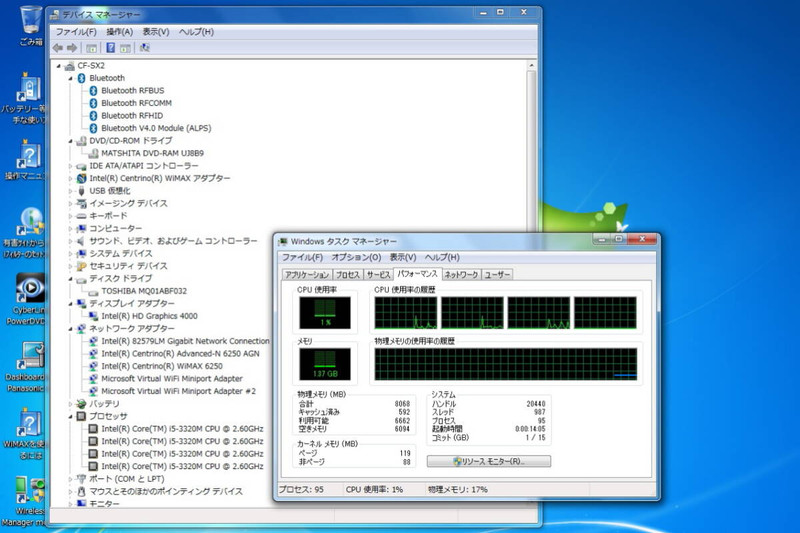Click the CPU 使用率 gauge showing 1%
Screen dimensions: 800x533
325,313
